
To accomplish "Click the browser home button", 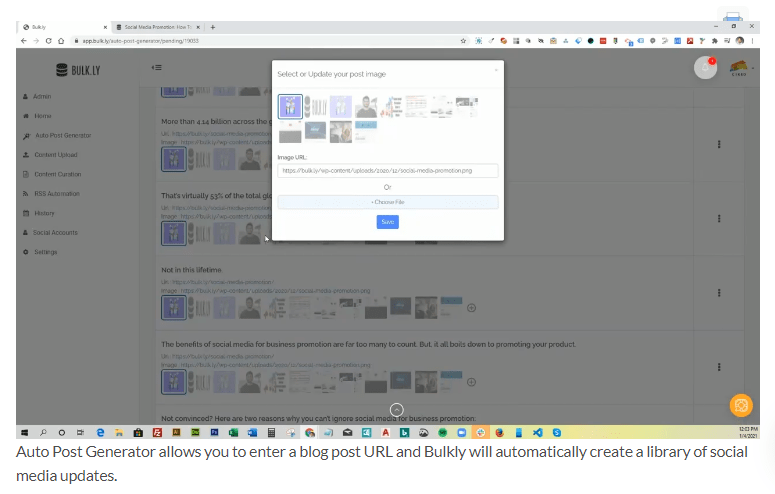I will [x=61, y=41].
